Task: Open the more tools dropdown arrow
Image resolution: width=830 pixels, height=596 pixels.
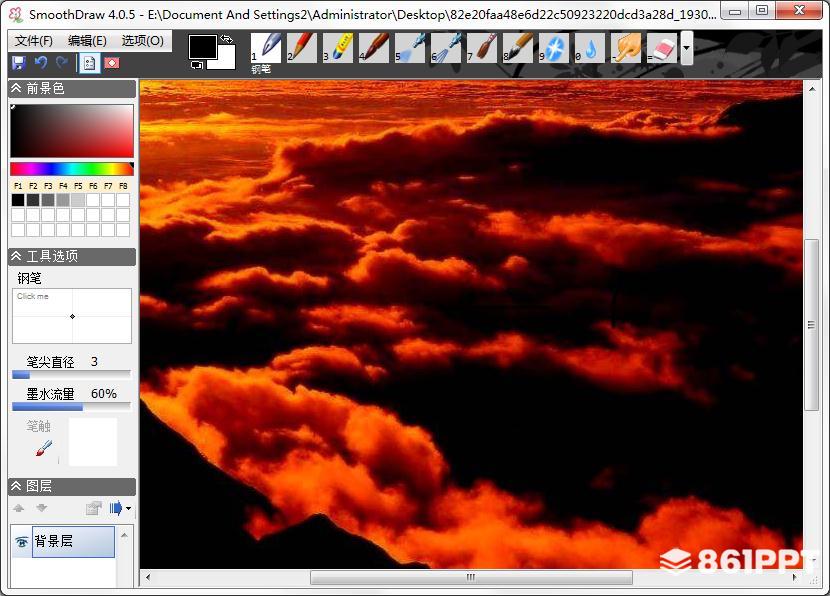Action: [687, 48]
